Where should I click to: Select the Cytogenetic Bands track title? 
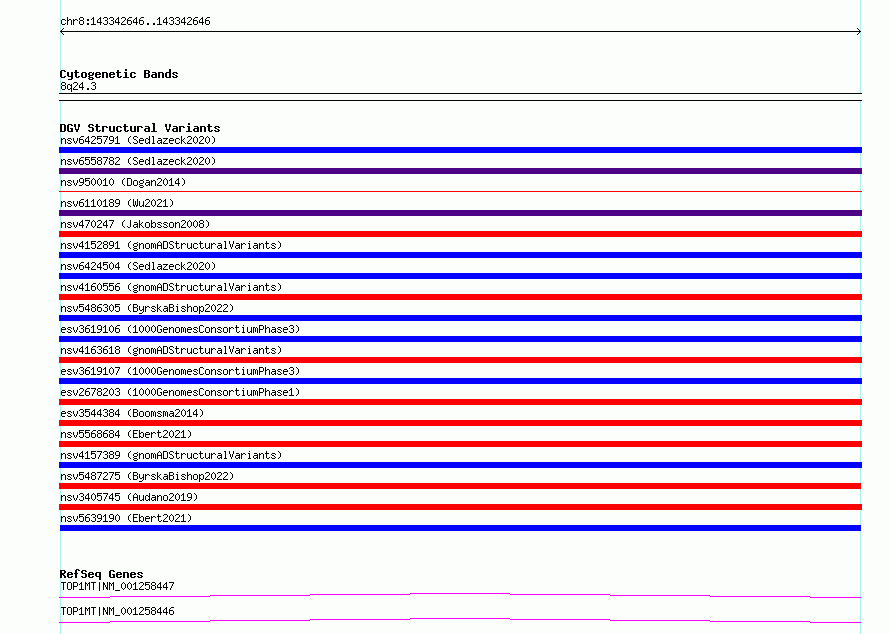click(x=119, y=74)
